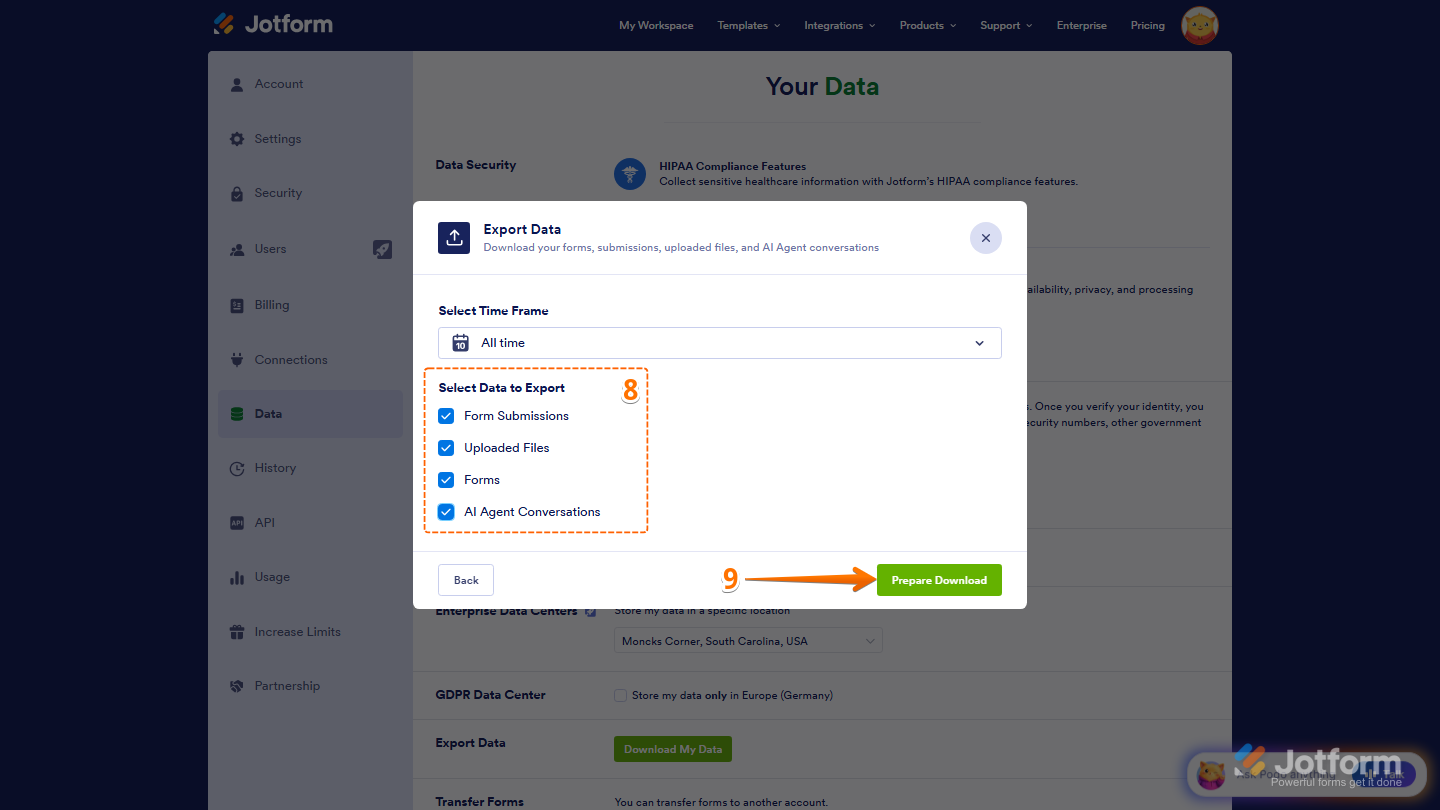Uncheck Uploaded Files checkbox

pos(446,448)
